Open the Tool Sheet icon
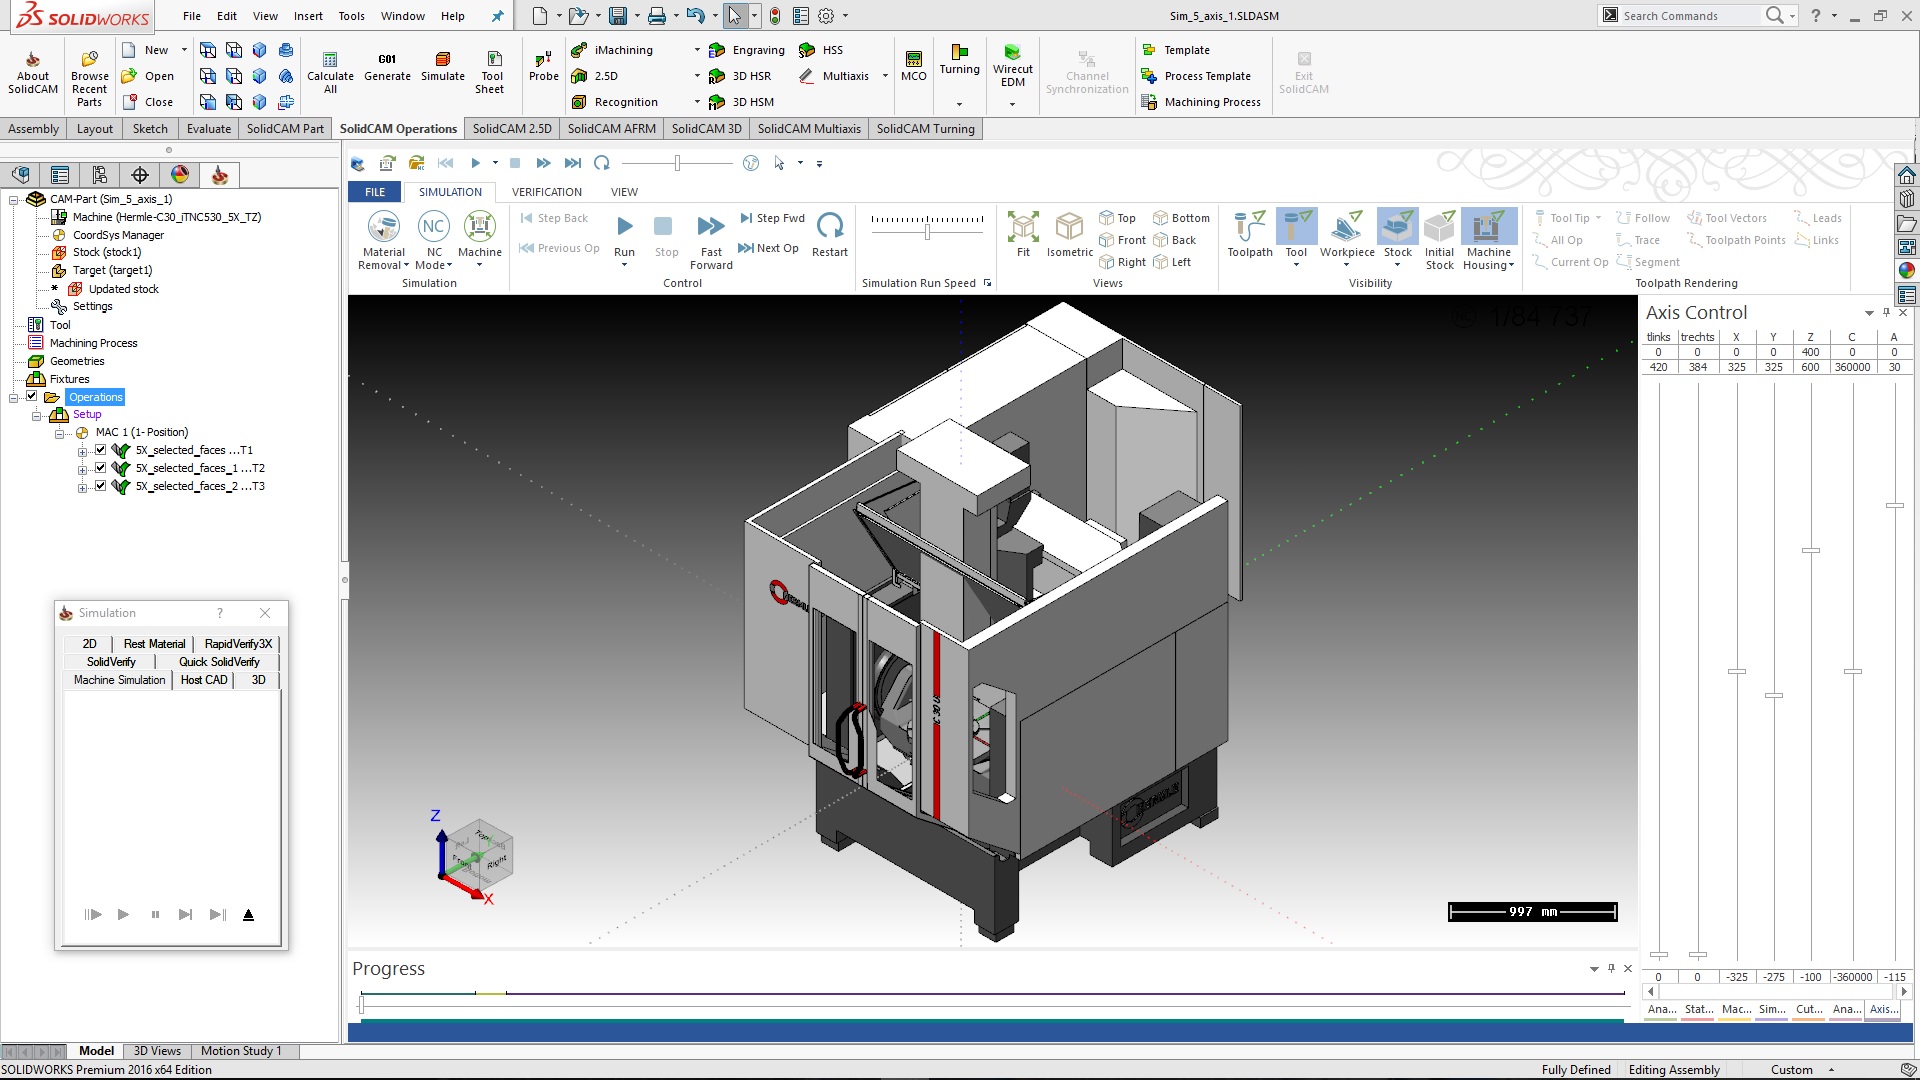The height and width of the screenshot is (1080, 1920). [491, 73]
